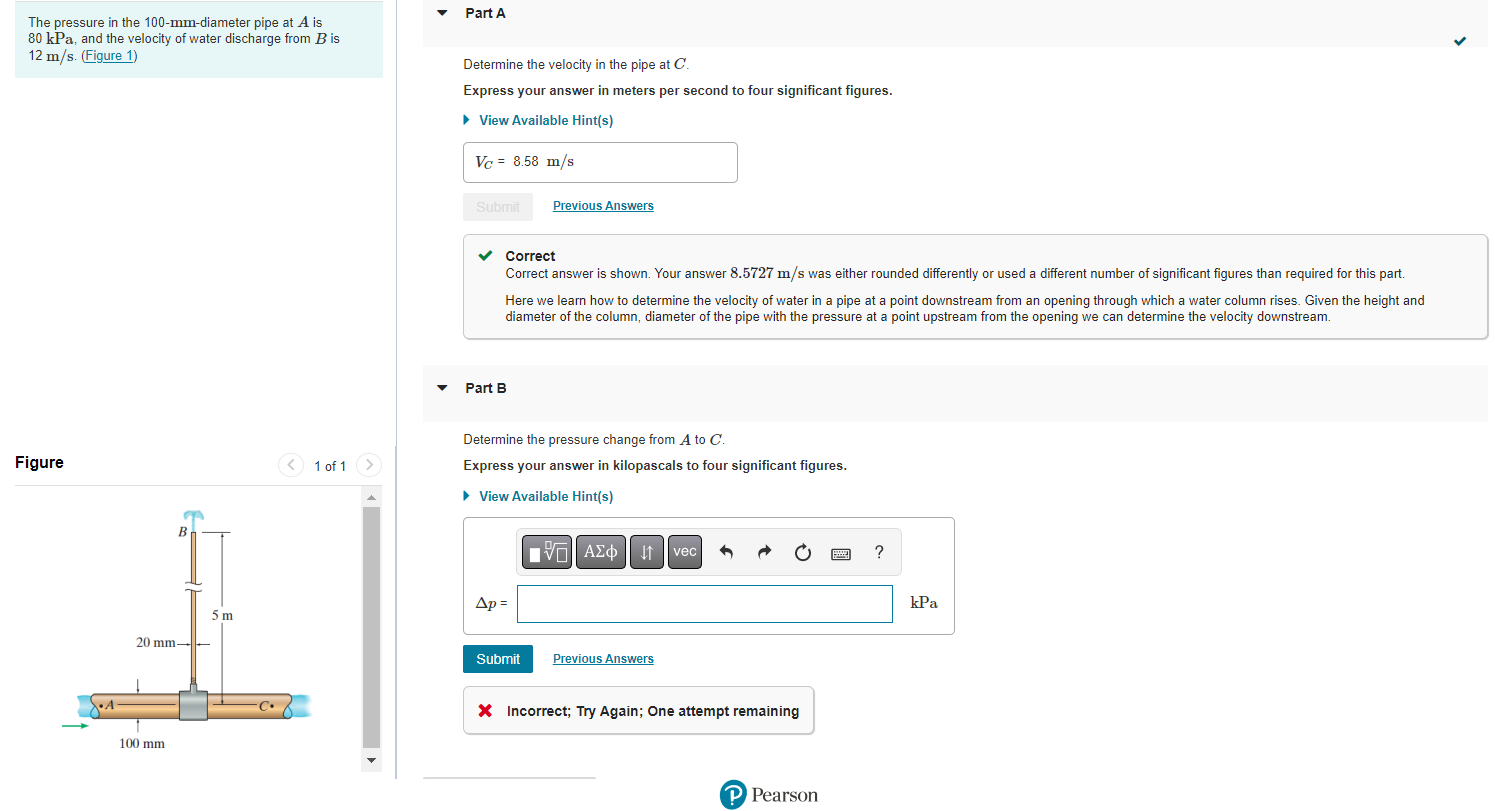
Task: Click the figure panel scrollbar down arrow
Action: pyautogui.click(x=371, y=761)
